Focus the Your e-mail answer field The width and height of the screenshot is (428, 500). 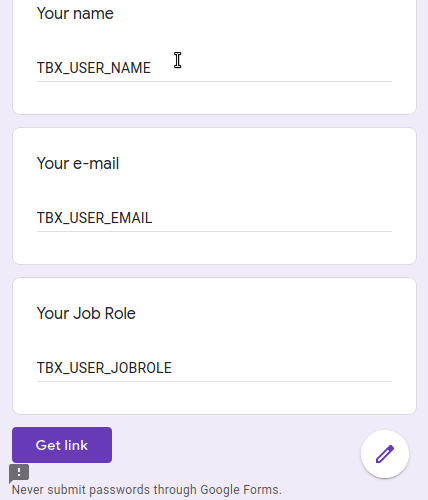(214, 218)
